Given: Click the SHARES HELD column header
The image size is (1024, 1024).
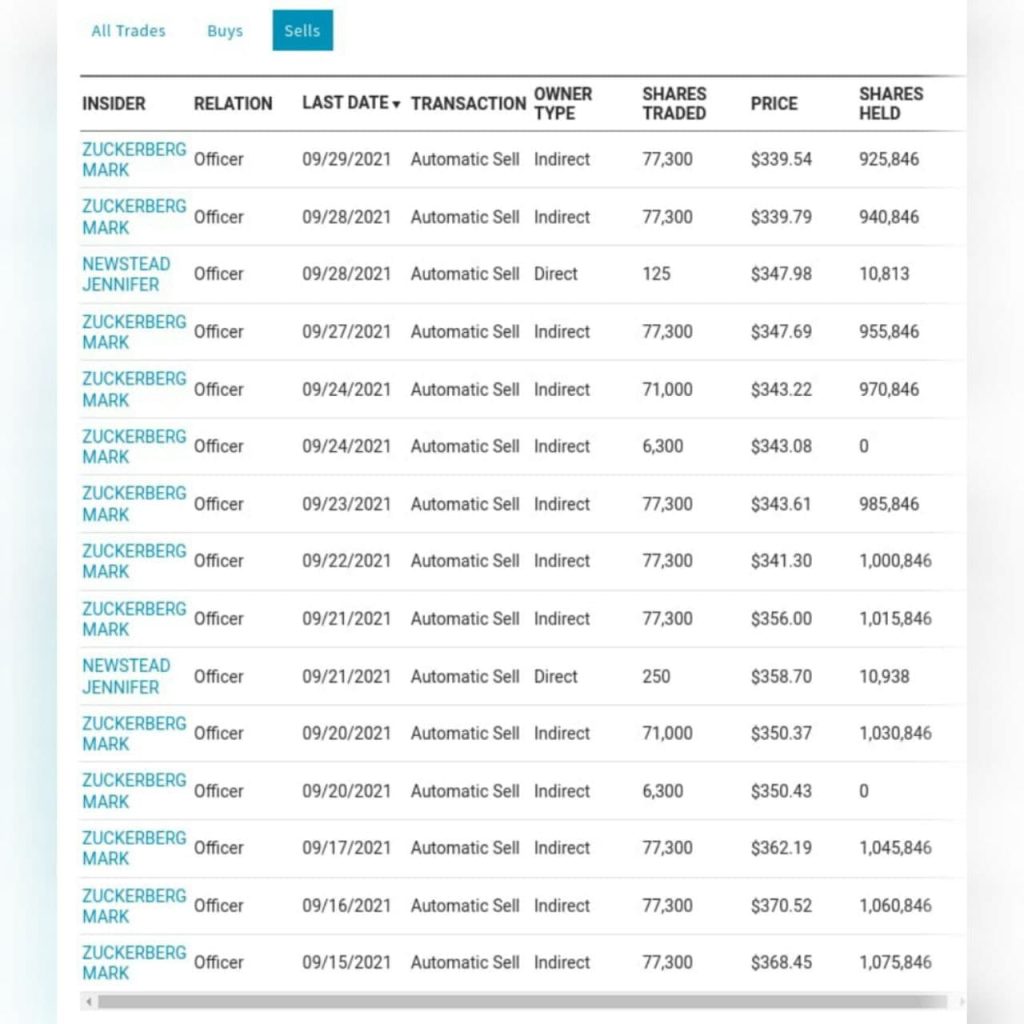Looking at the screenshot, I should (x=891, y=104).
